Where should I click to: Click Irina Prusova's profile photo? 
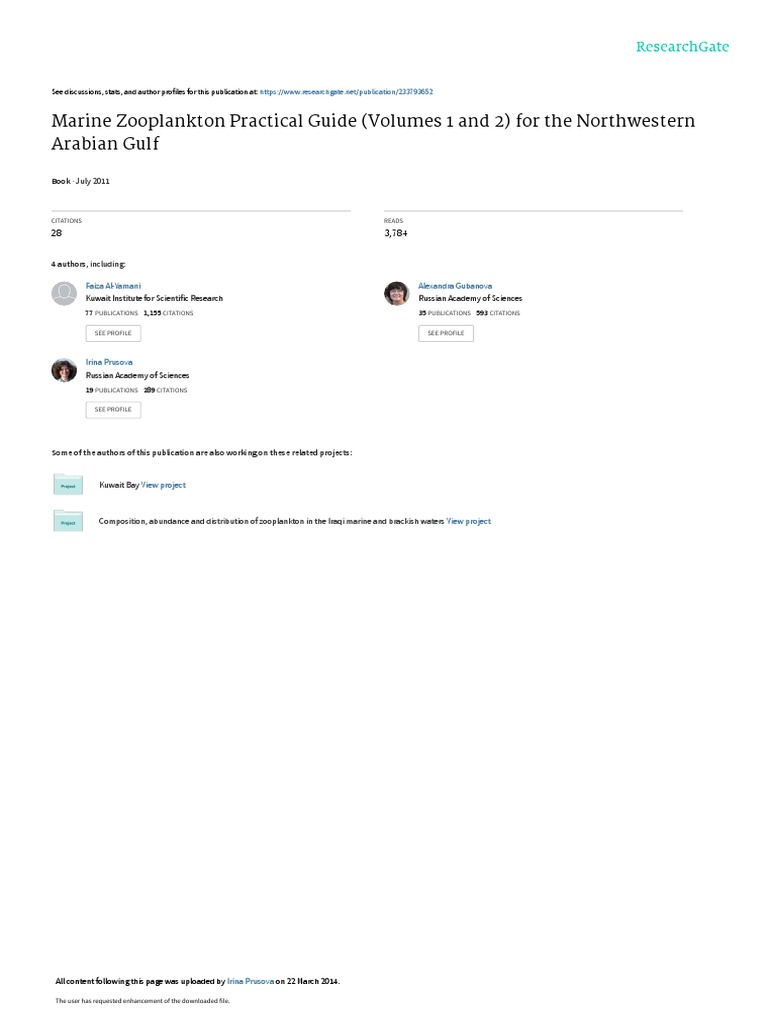click(64, 370)
